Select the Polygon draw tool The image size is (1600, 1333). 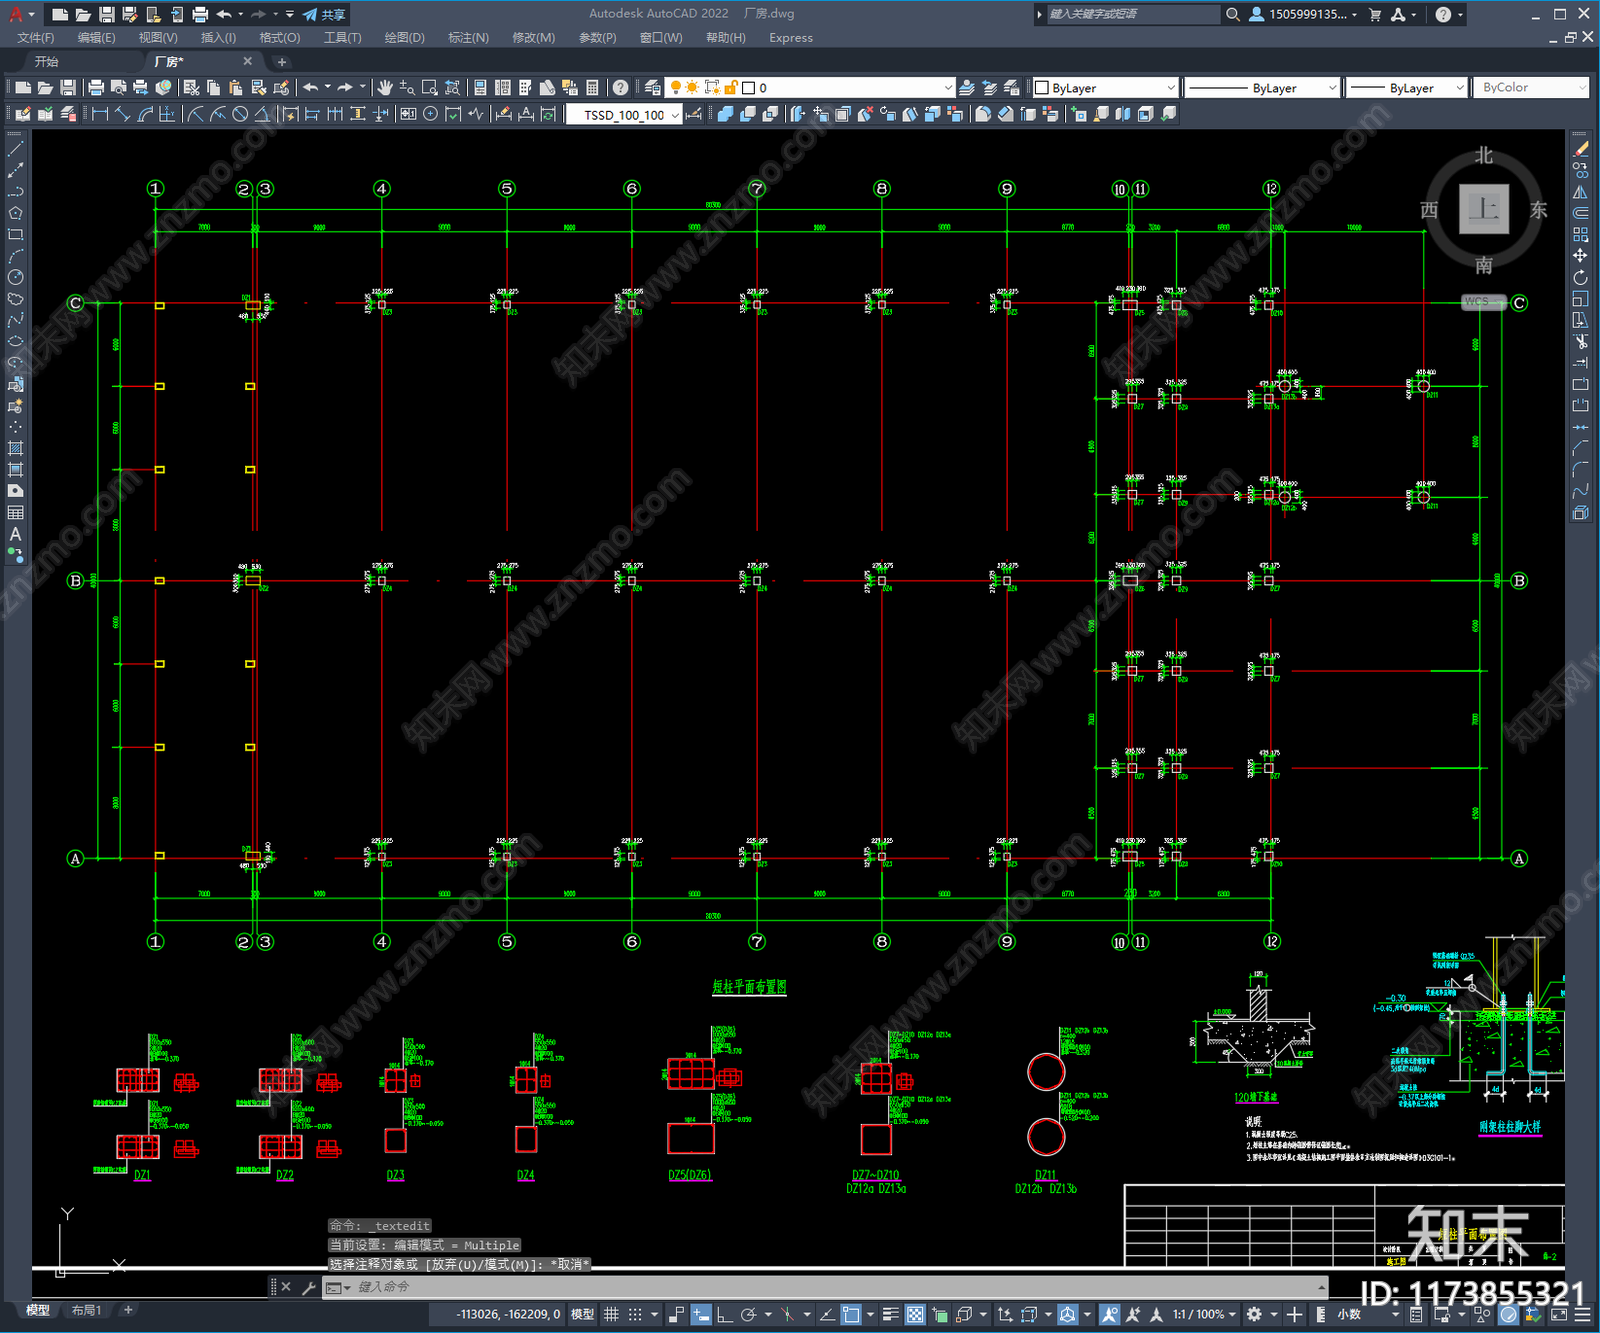(x=15, y=213)
